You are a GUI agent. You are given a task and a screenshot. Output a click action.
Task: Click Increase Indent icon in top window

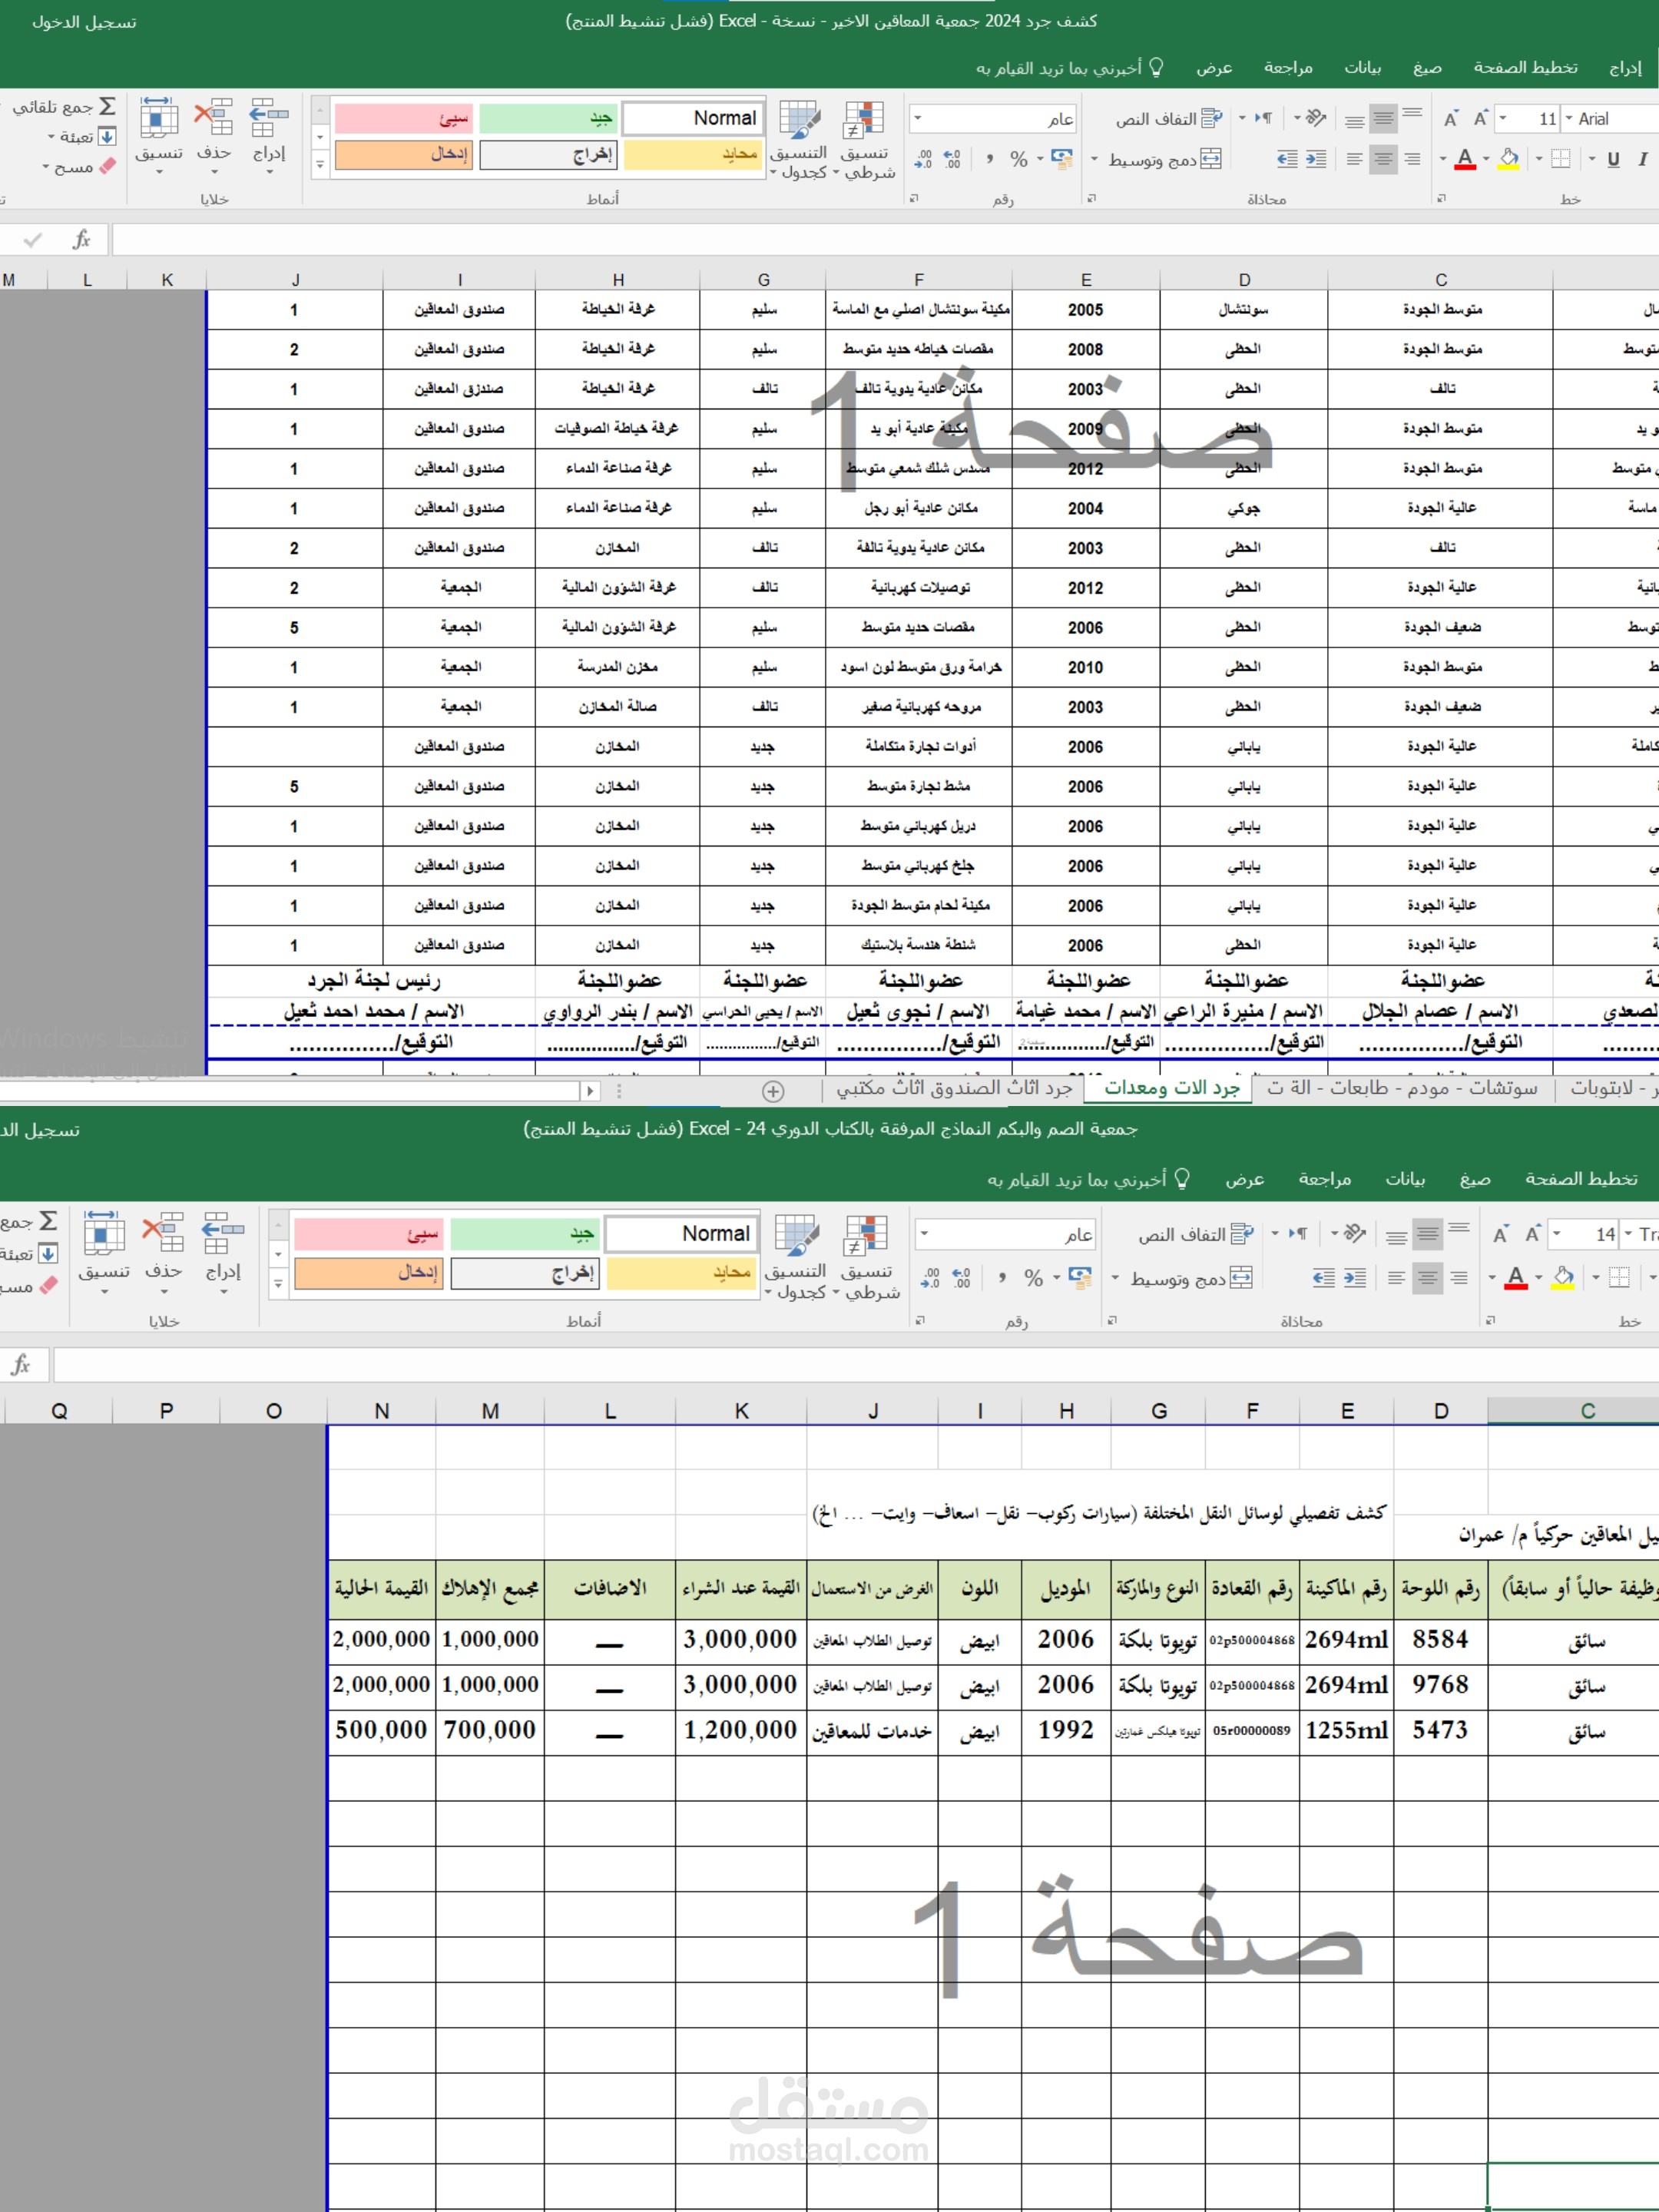coord(1317,159)
